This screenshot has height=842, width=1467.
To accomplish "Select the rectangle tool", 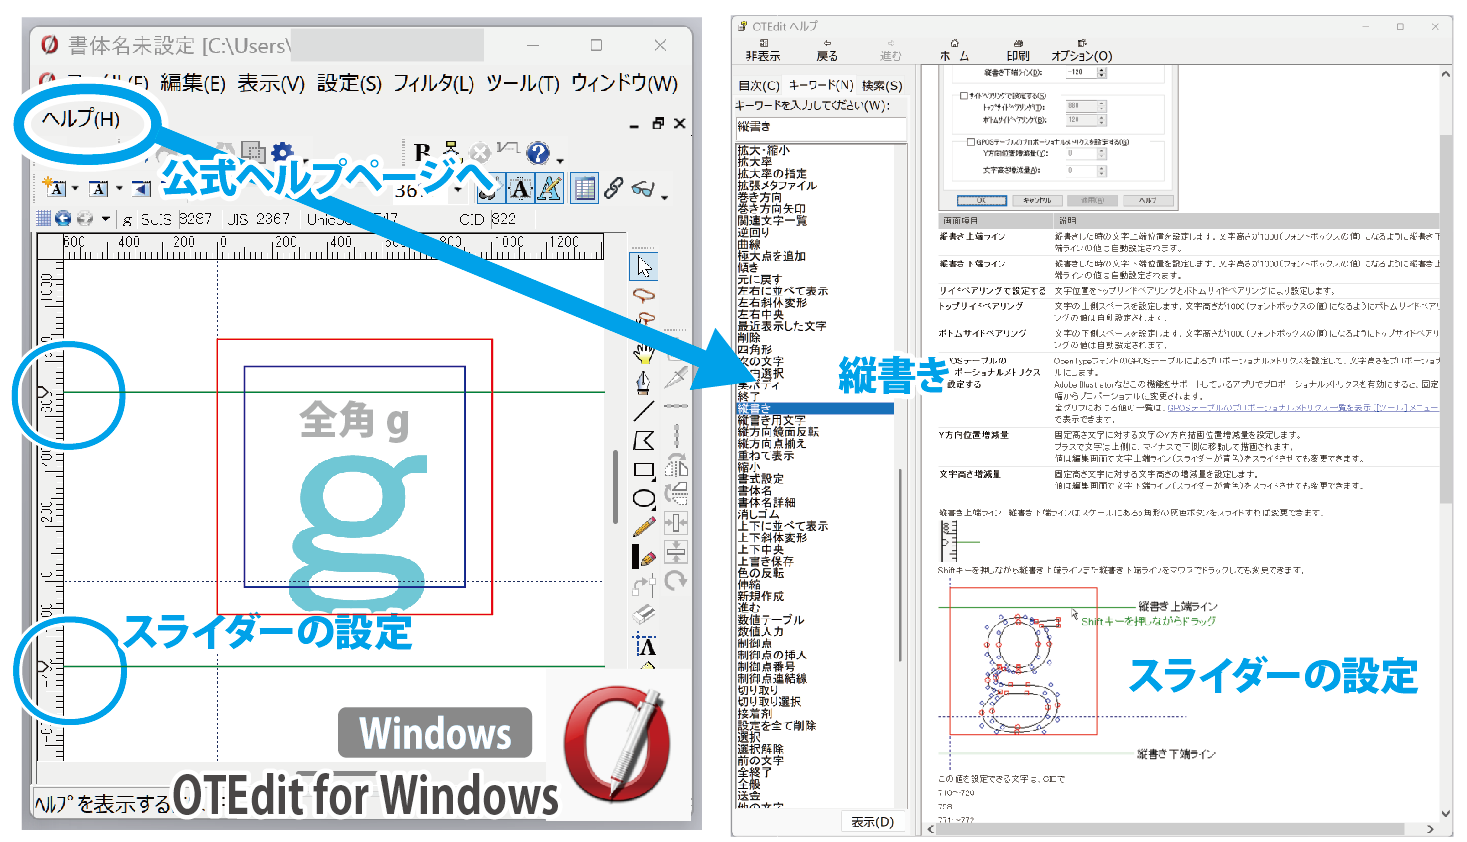I will (643, 468).
